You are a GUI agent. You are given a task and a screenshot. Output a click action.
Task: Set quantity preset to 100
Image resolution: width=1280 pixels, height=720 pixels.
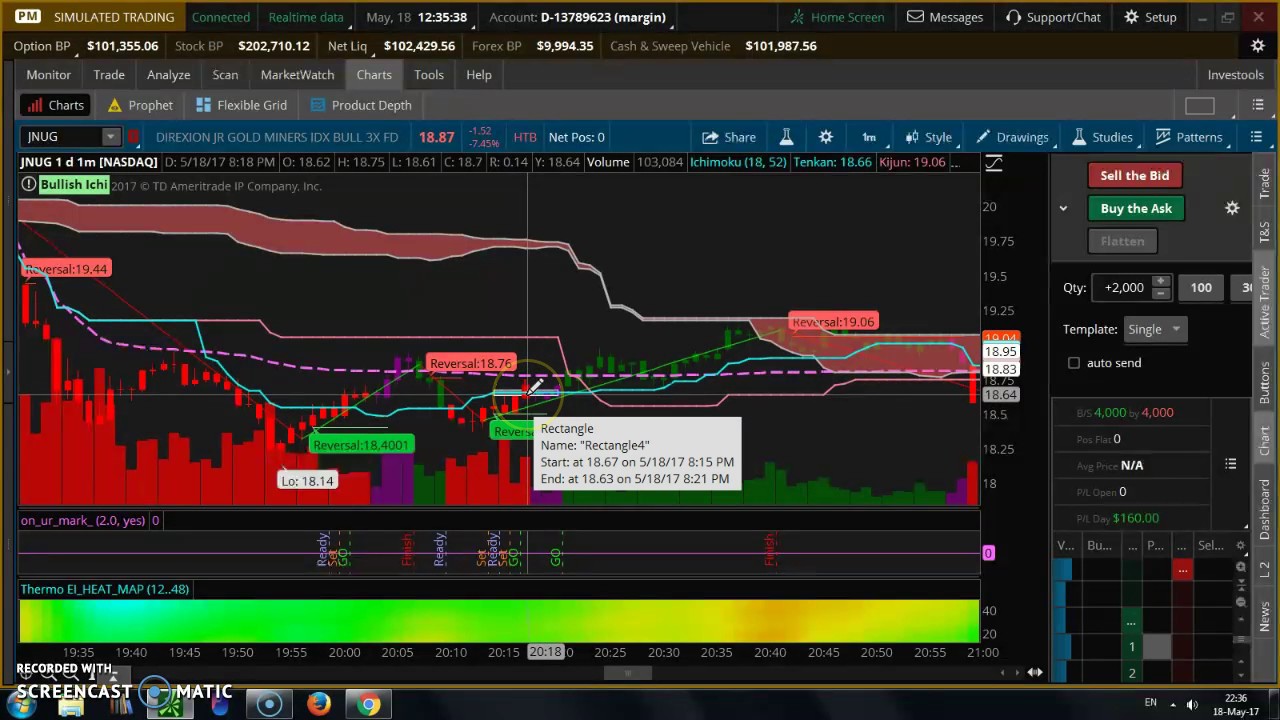click(1200, 288)
